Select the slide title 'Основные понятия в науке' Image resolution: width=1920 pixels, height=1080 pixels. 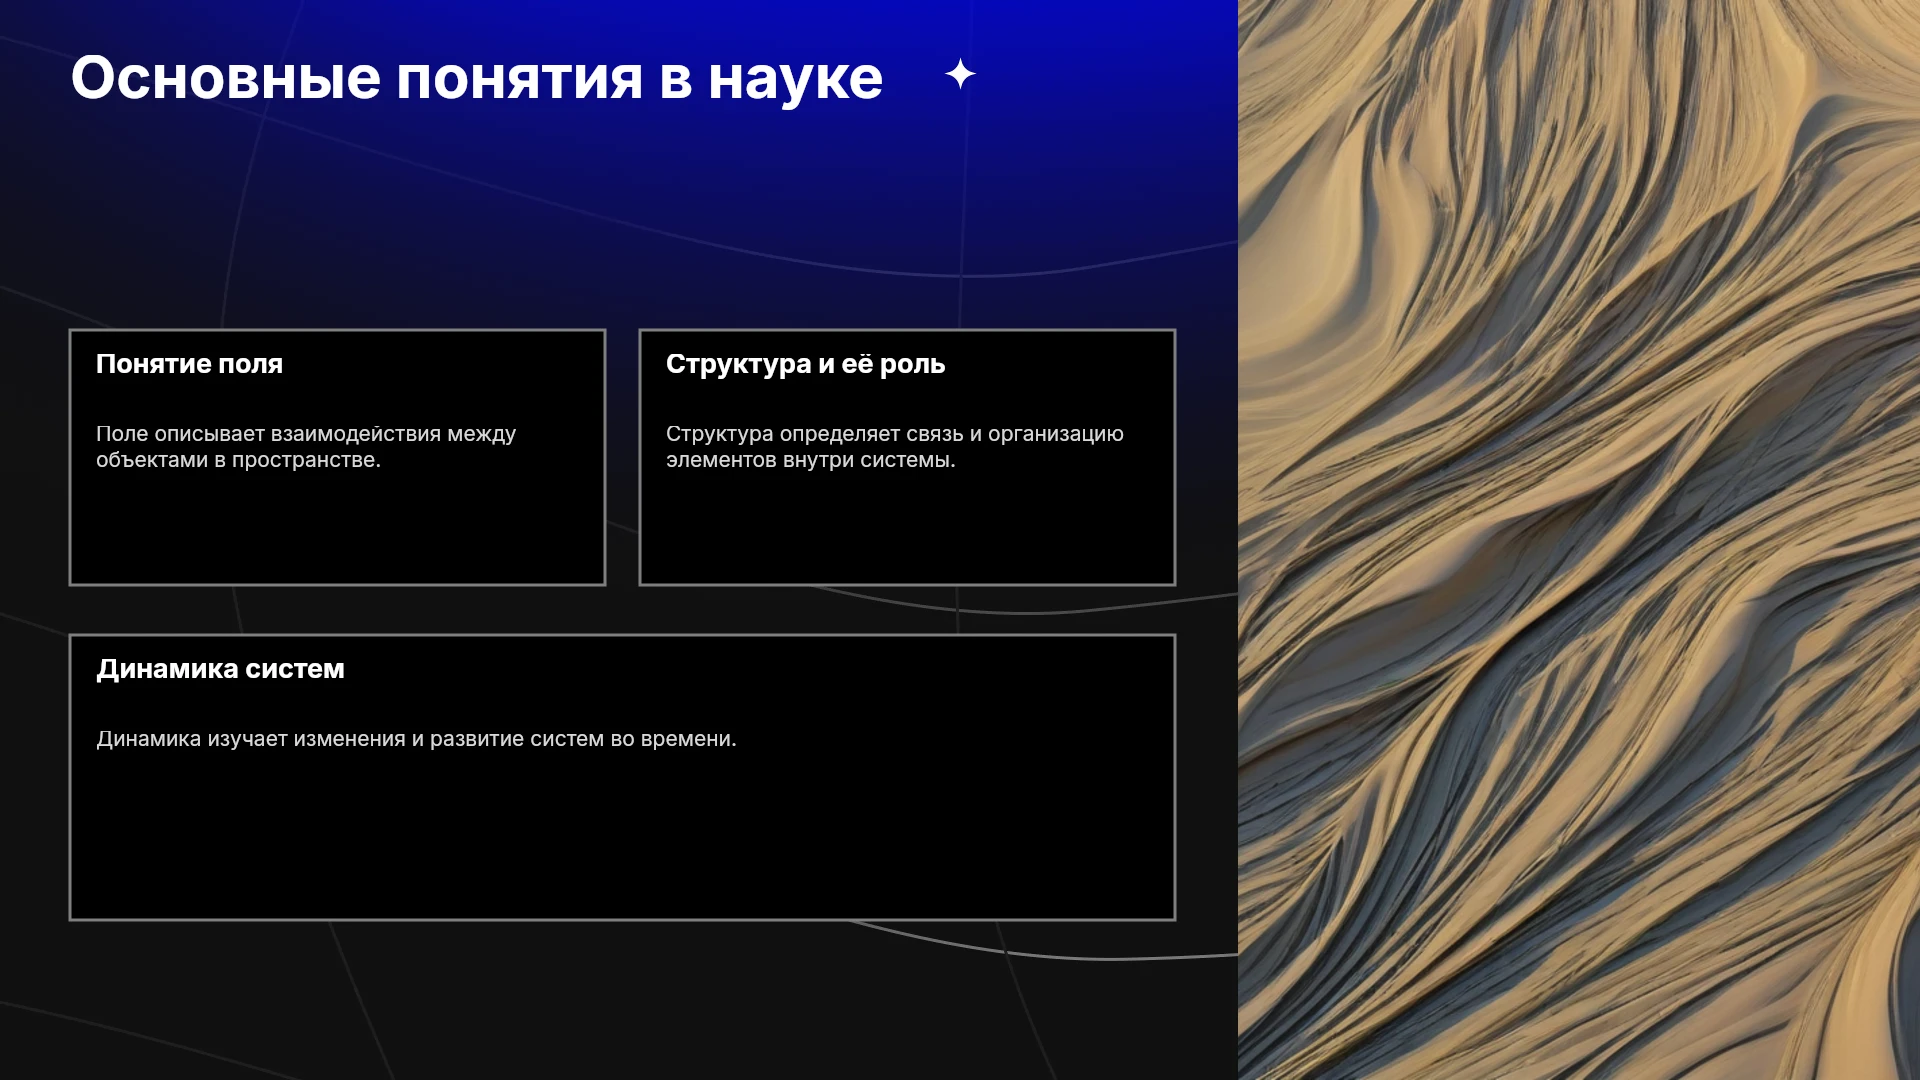tap(477, 79)
